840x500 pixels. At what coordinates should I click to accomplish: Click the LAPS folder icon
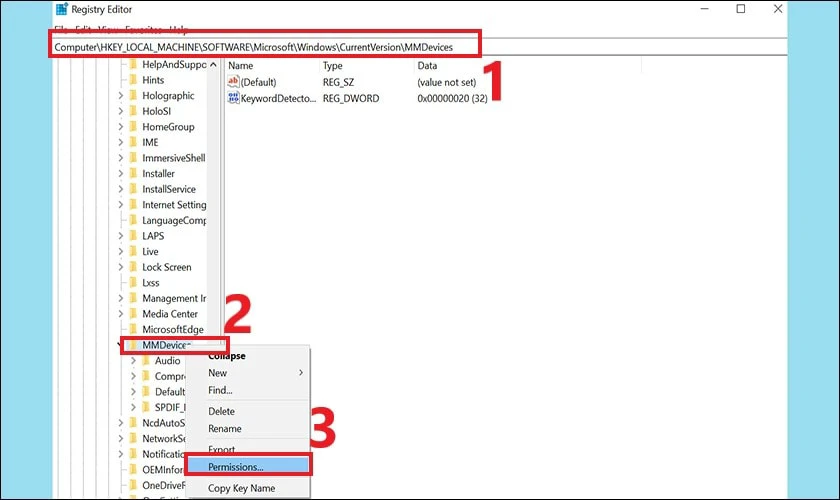pyautogui.click(x=133, y=235)
